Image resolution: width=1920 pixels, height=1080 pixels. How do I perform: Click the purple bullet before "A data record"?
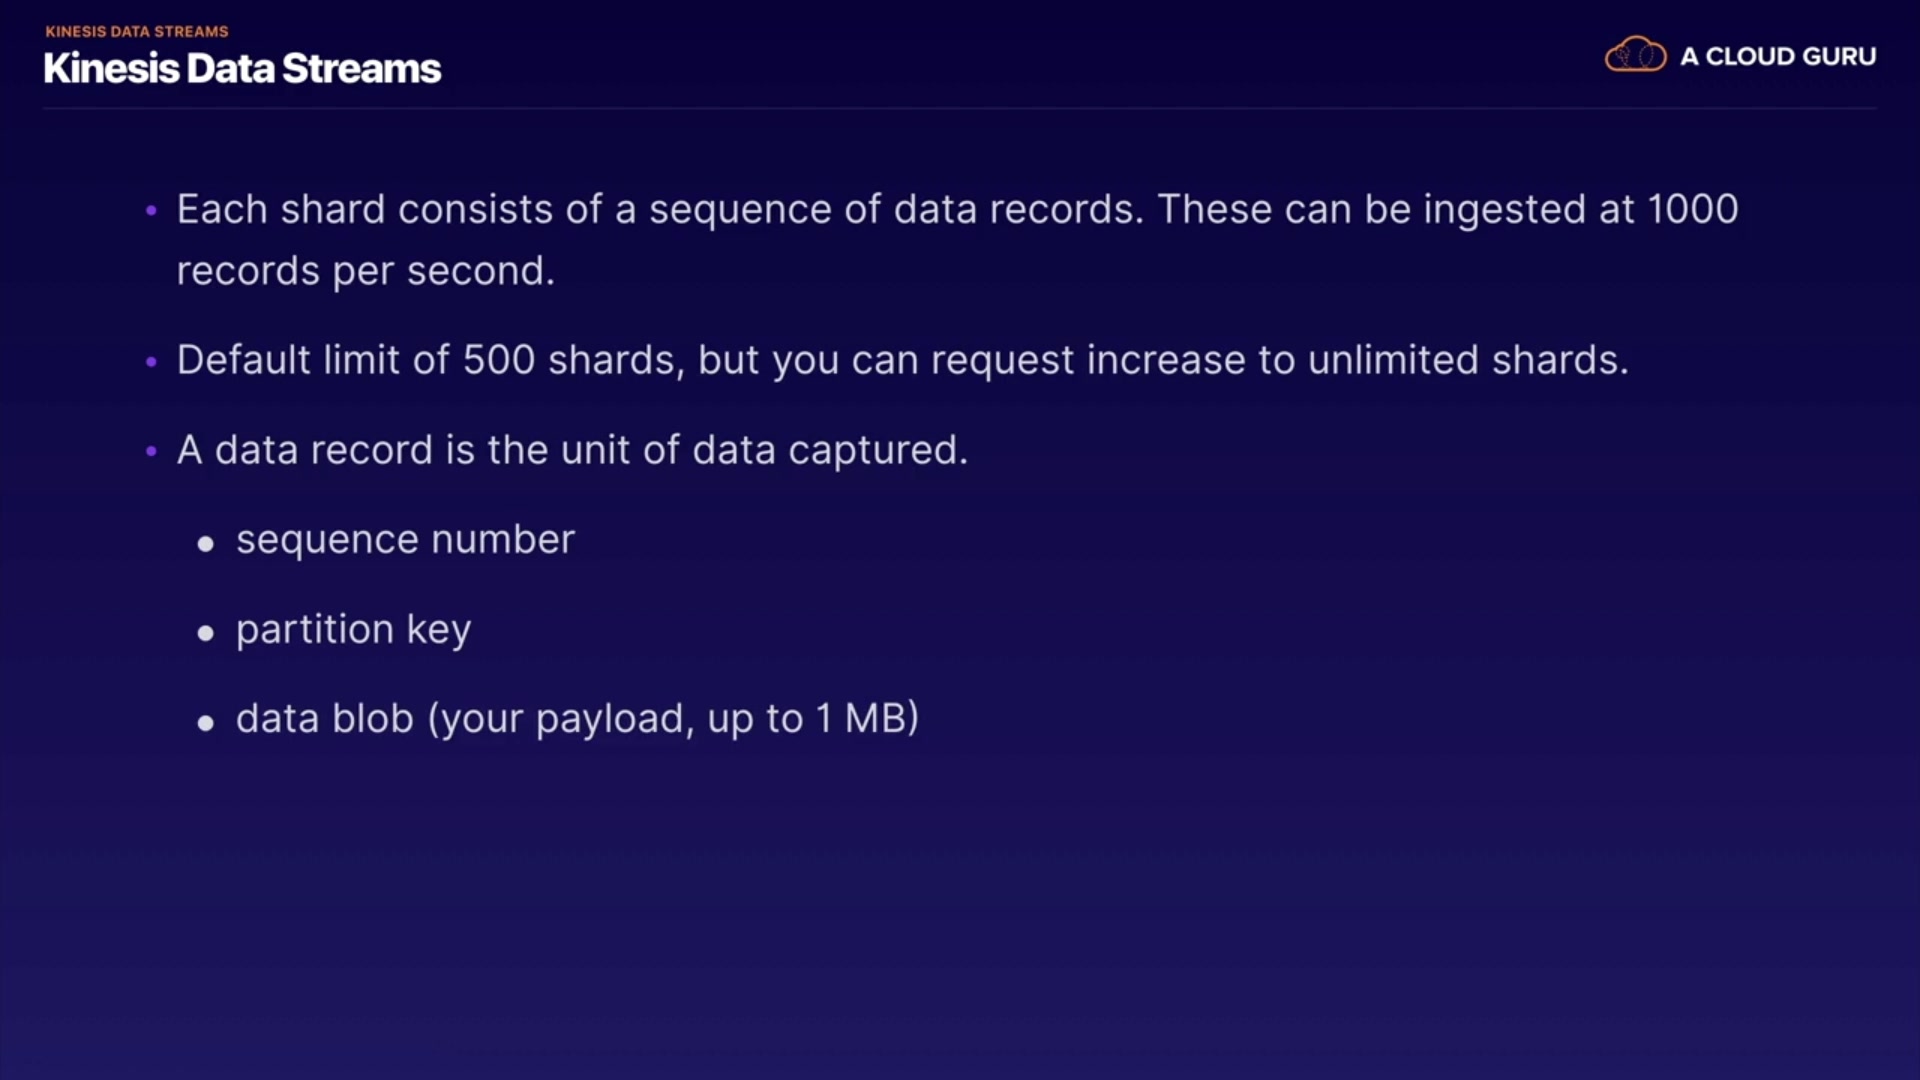click(x=151, y=451)
